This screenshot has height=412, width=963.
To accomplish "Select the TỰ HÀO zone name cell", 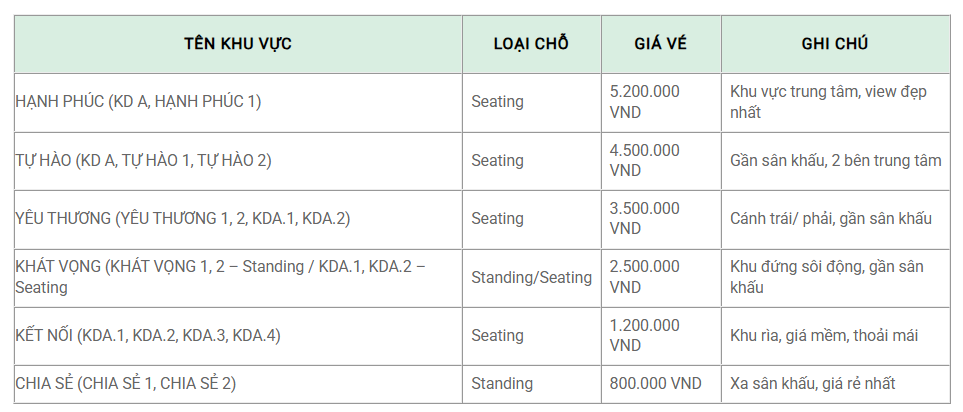I will pyautogui.click(x=238, y=161).
